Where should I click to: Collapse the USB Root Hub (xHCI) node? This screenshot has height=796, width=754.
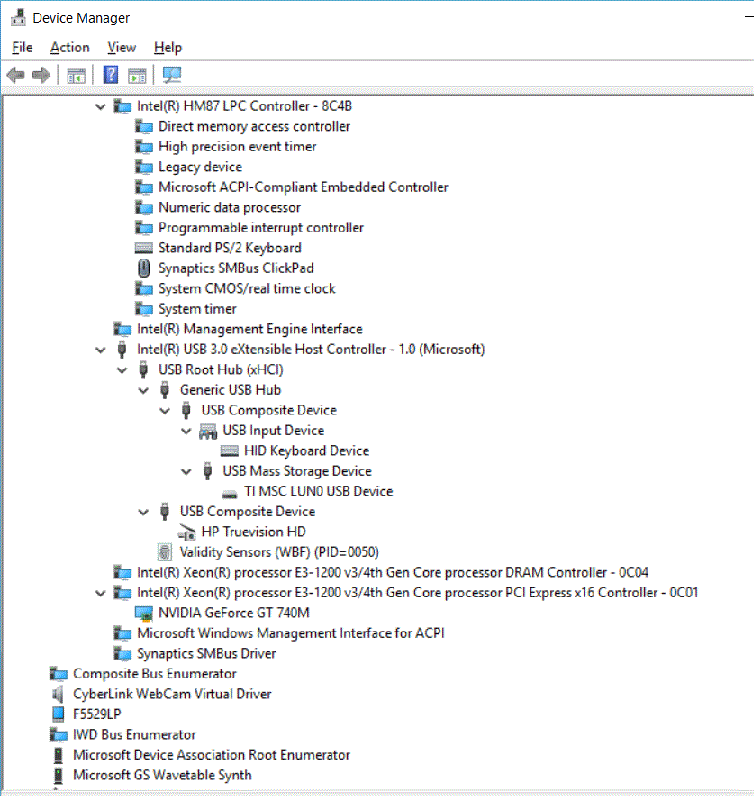point(122,370)
